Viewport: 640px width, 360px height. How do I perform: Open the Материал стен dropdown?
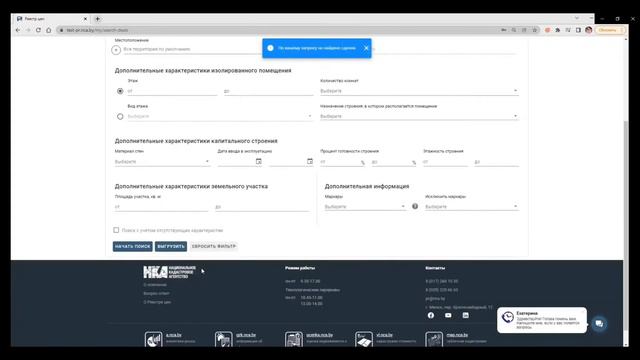point(162,162)
